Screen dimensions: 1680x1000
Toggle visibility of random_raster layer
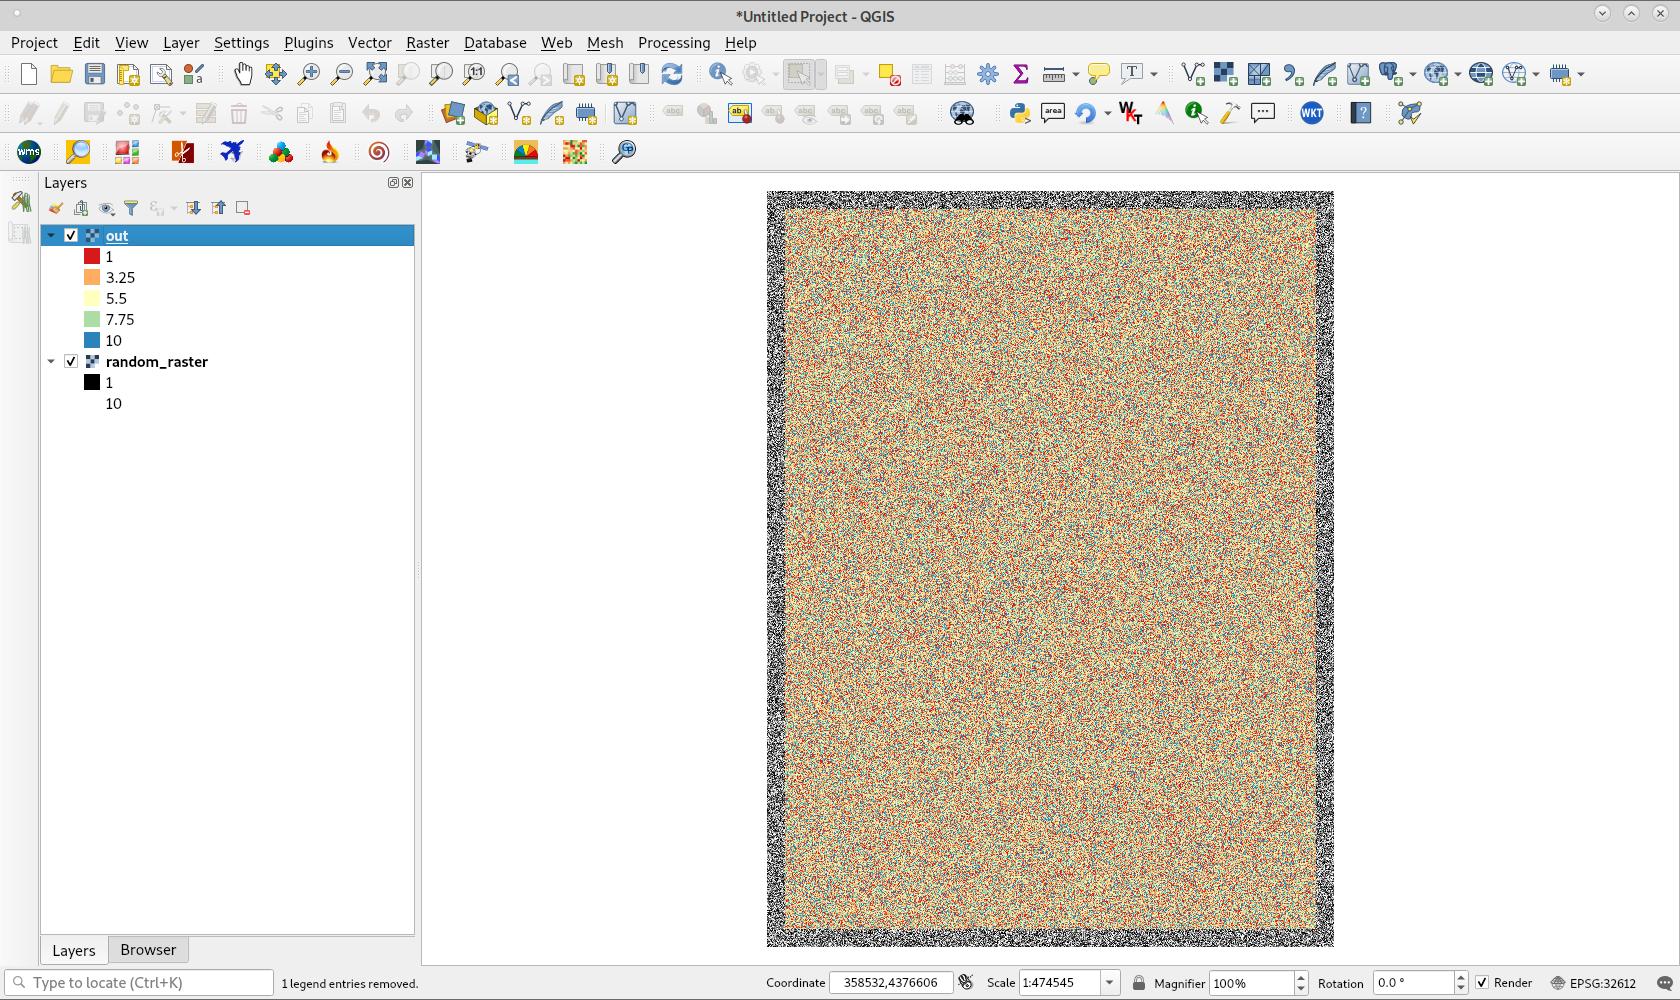click(x=71, y=362)
